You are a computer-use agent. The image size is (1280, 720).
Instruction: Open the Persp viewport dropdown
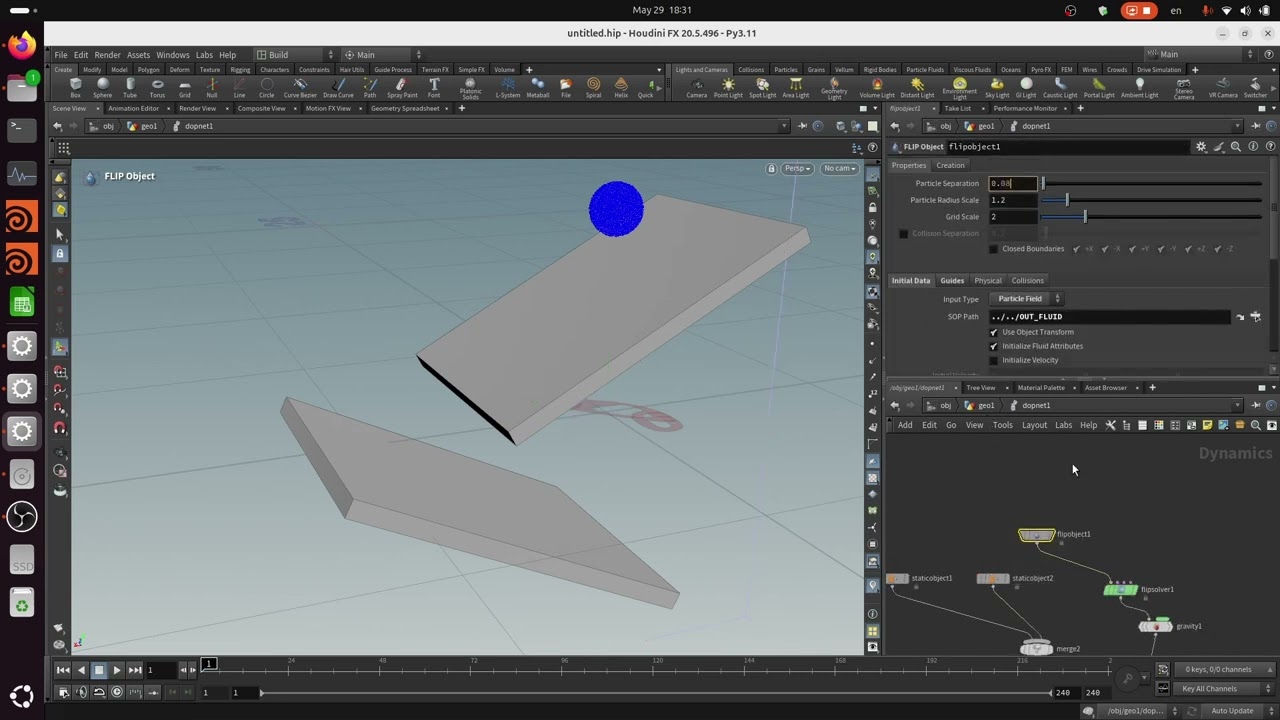coord(797,168)
